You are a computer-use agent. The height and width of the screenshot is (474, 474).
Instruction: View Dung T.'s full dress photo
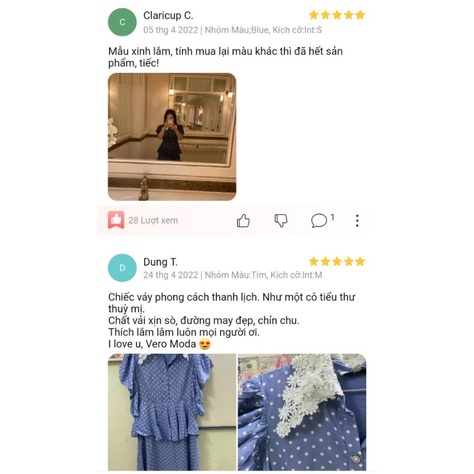click(172, 412)
